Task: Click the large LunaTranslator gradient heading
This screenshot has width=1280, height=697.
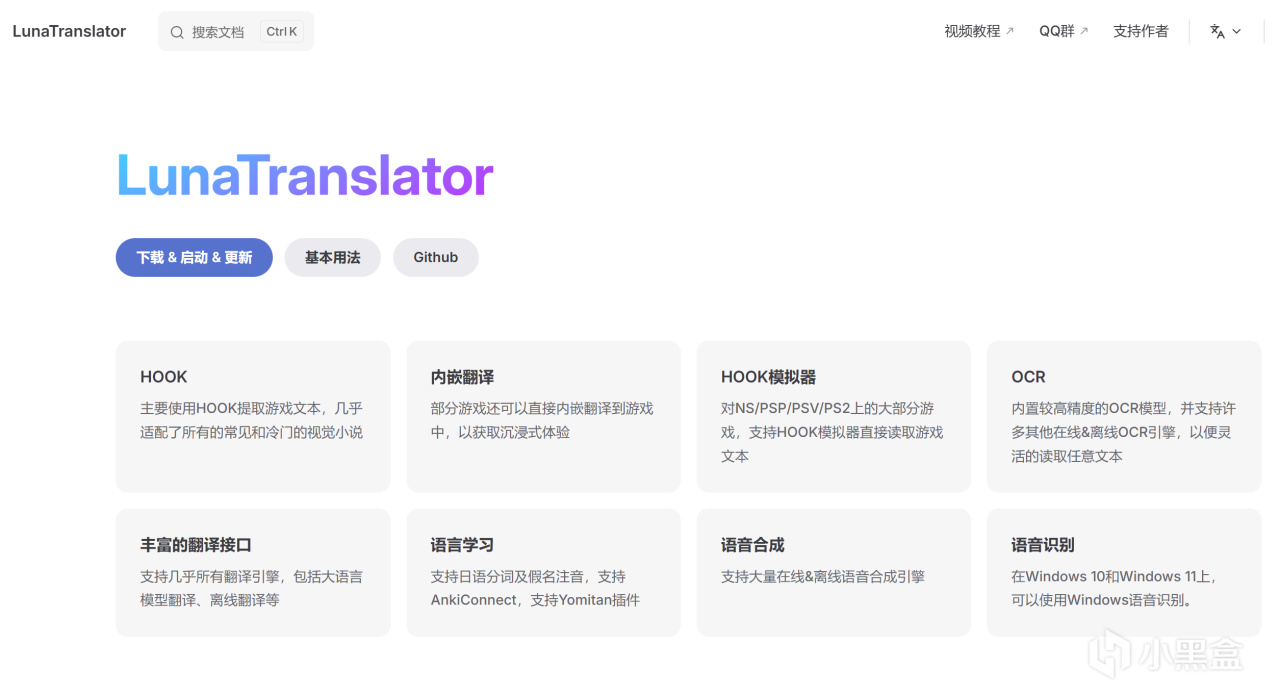Action: 305,176
